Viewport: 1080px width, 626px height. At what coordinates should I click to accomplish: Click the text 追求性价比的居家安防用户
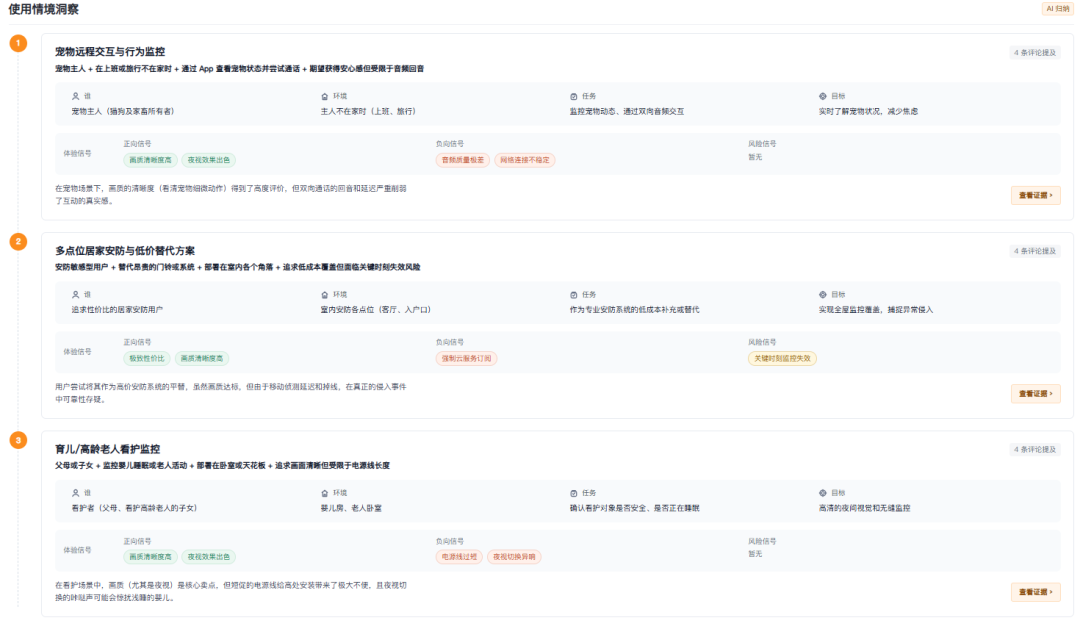click(117, 310)
